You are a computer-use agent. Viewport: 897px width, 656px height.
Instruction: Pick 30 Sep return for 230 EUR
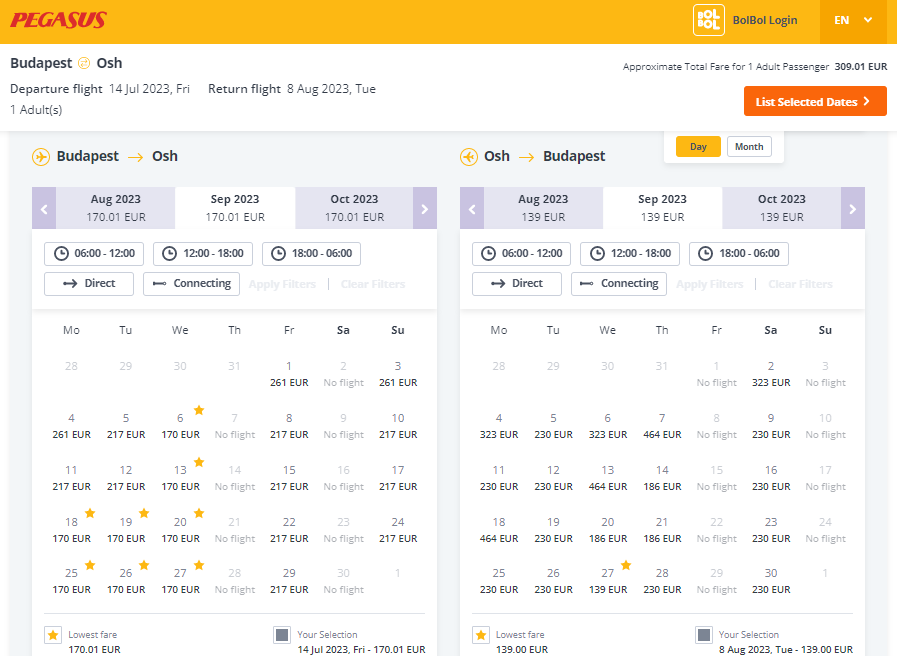(771, 581)
